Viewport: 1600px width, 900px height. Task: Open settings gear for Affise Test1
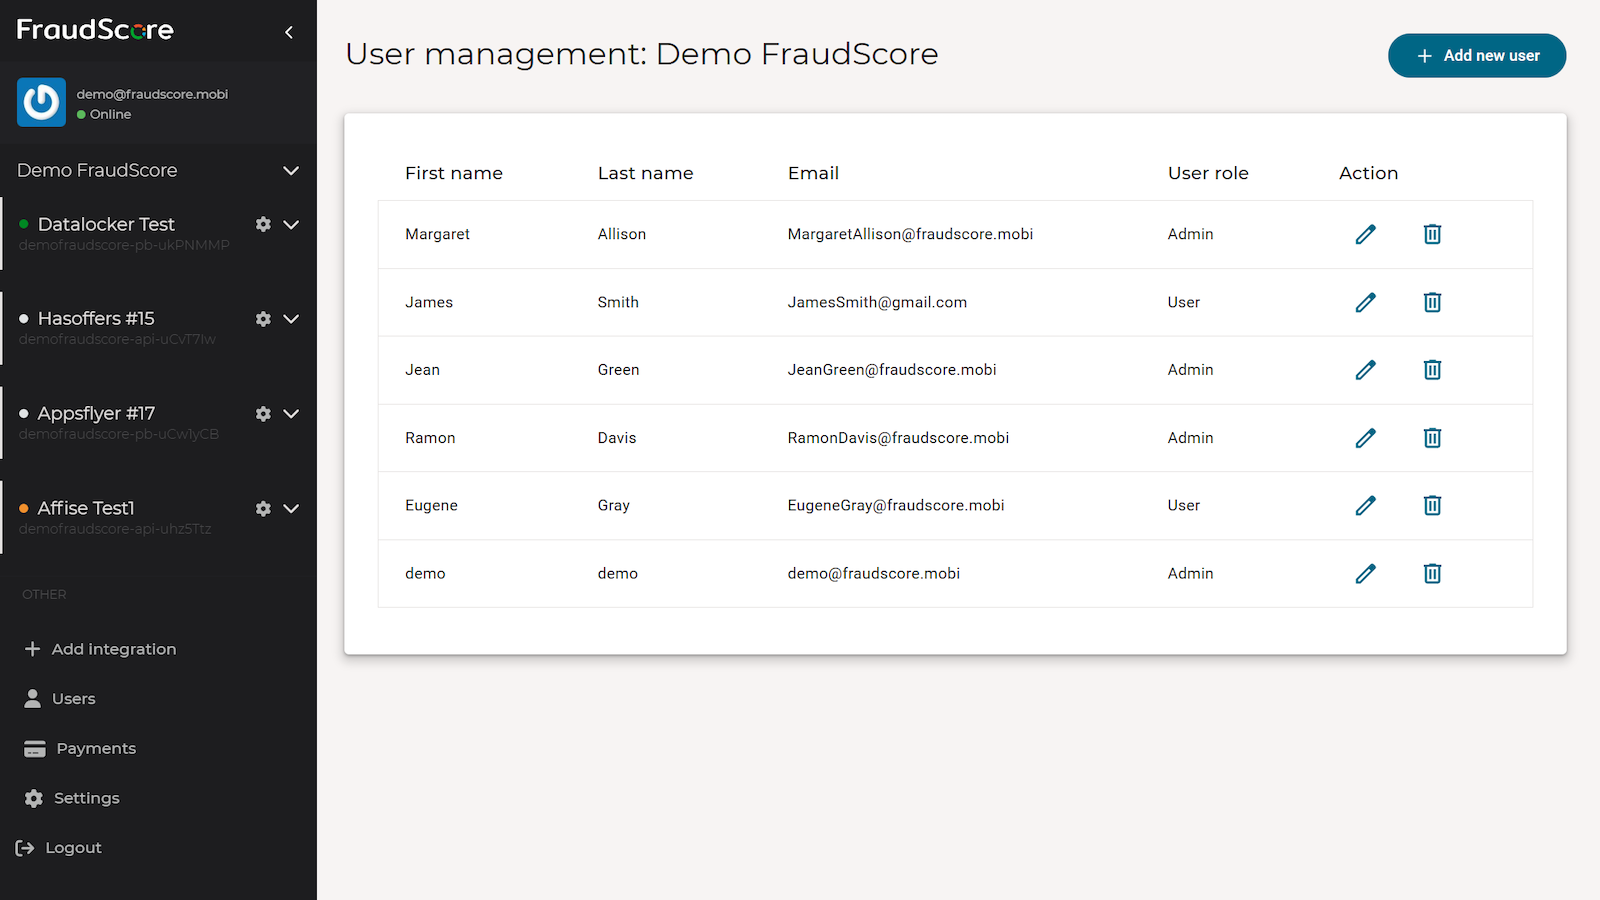tap(263, 508)
